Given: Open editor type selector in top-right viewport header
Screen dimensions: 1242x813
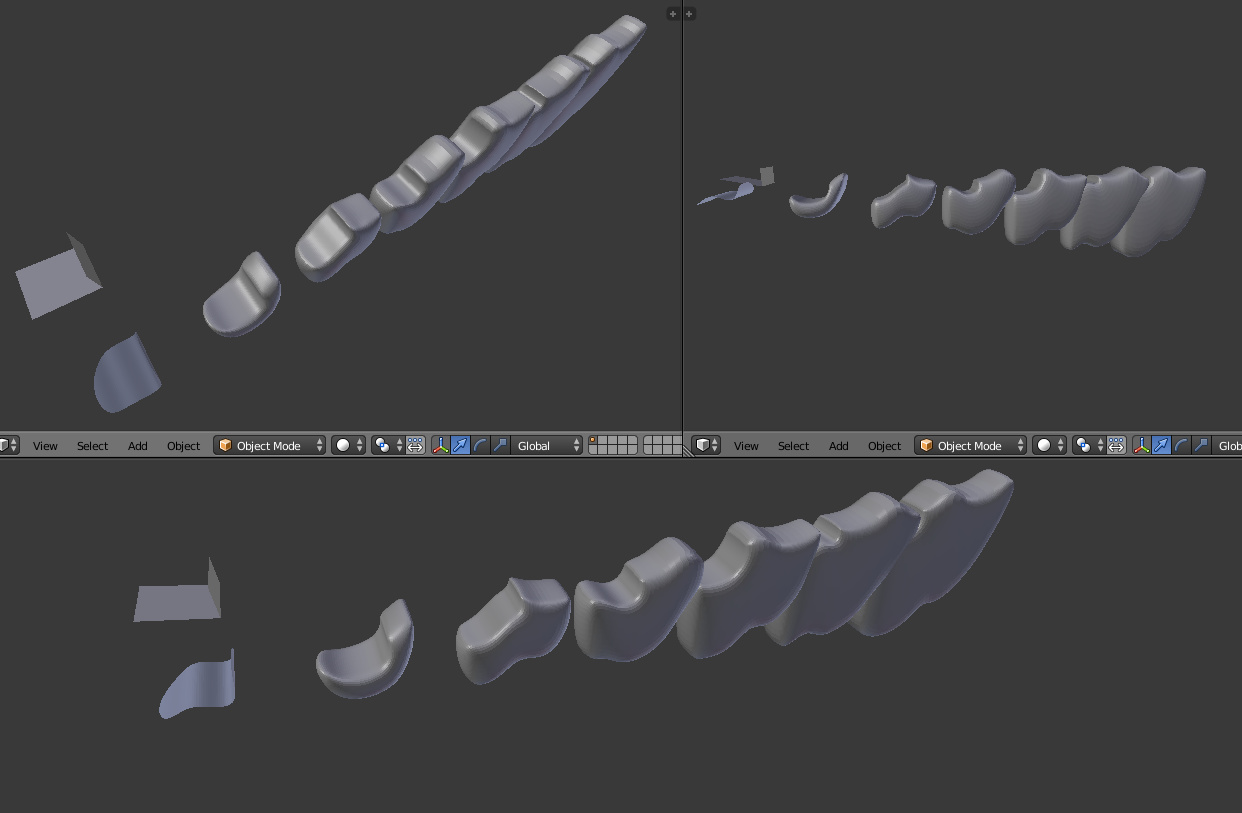Looking at the screenshot, I should point(707,446).
